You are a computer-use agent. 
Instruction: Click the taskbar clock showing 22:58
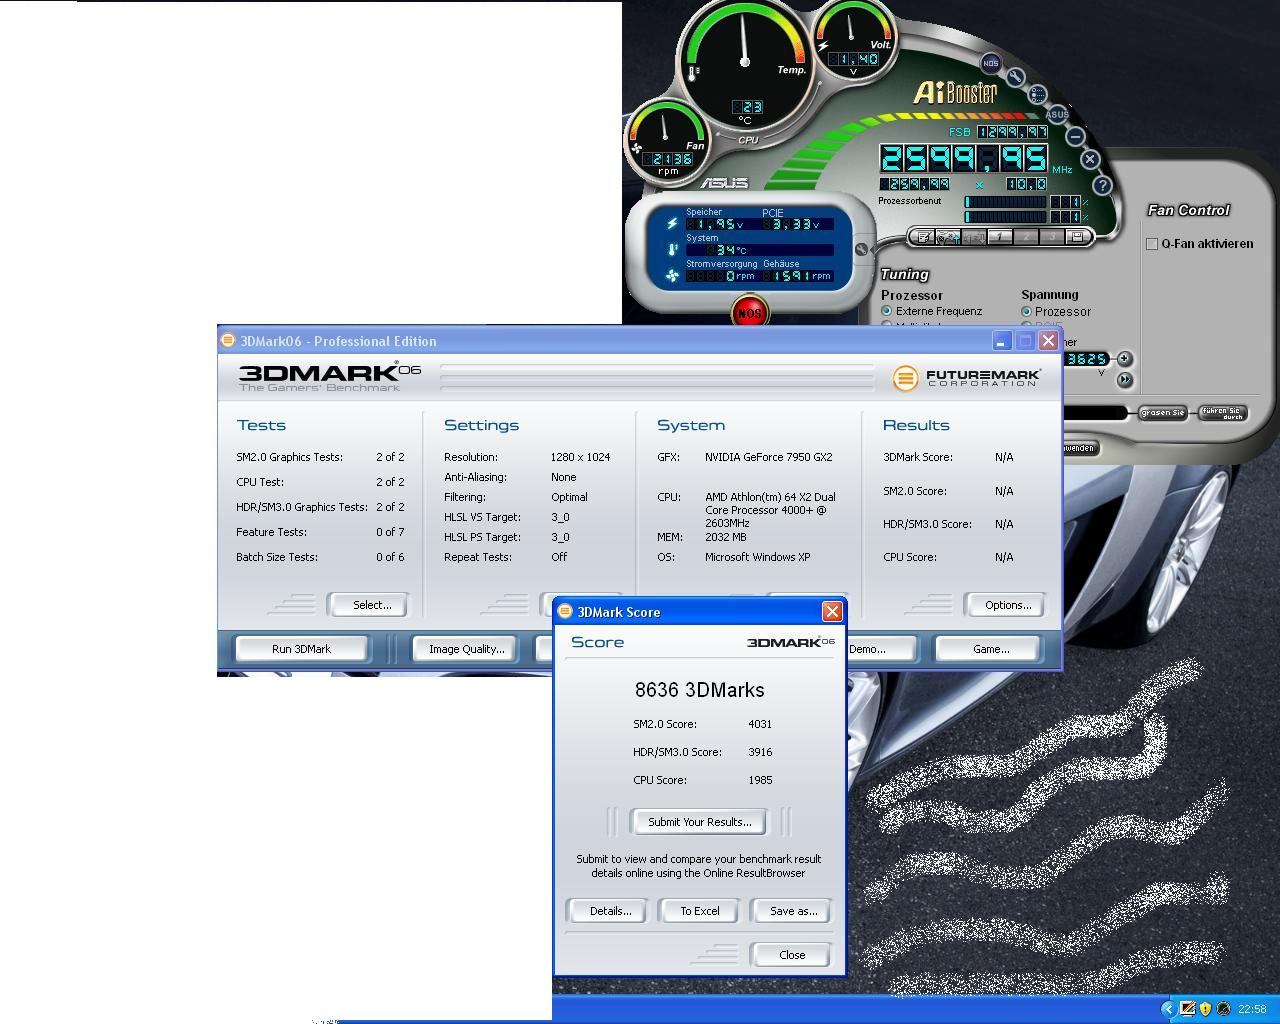[1252, 1009]
